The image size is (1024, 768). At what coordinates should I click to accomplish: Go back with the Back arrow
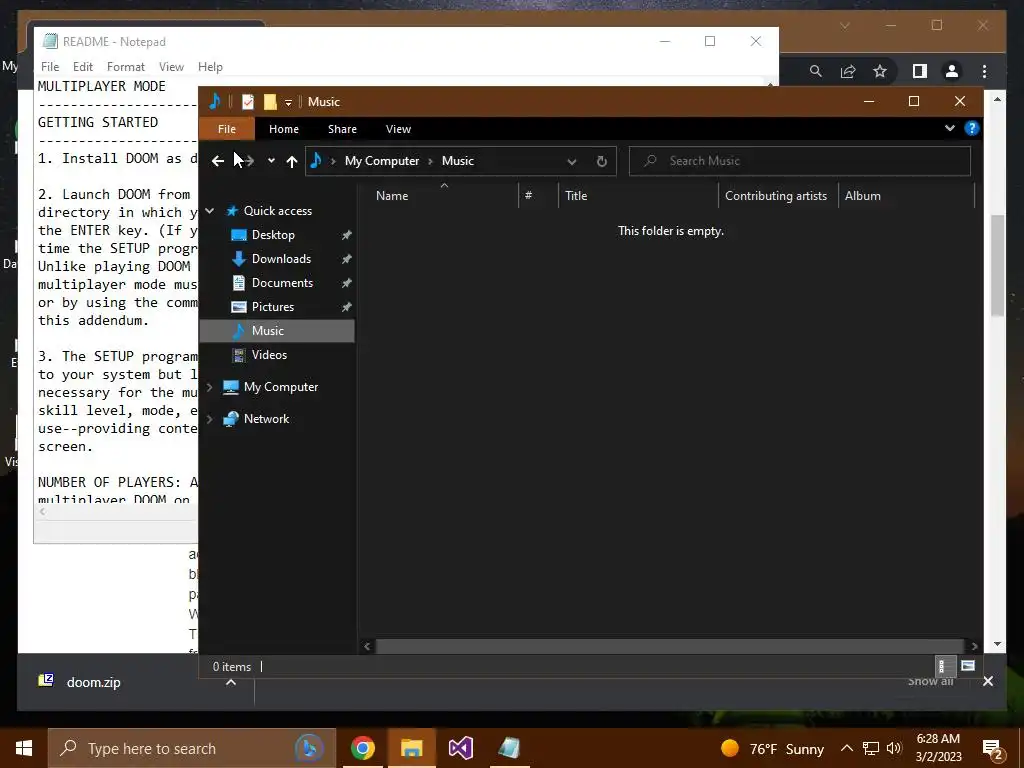tap(217, 161)
